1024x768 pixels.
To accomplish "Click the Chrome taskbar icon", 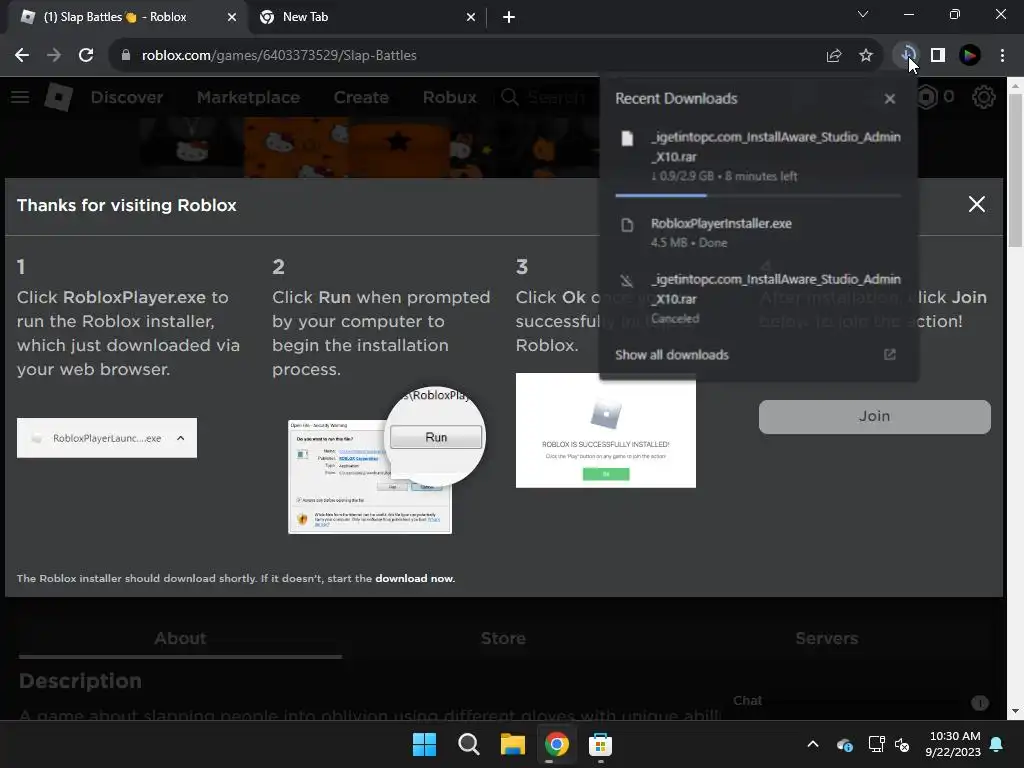I will (x=556, y=744).
